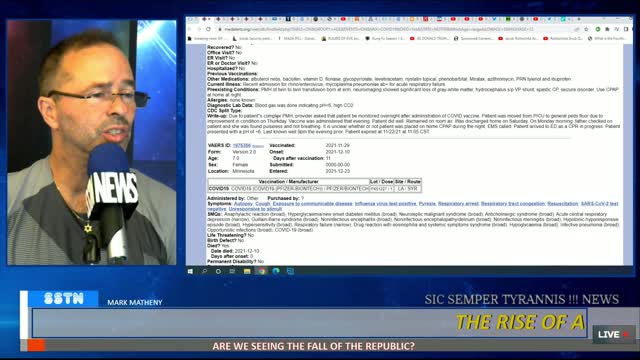Select date died '2021-12-13'

click(247, 251)
